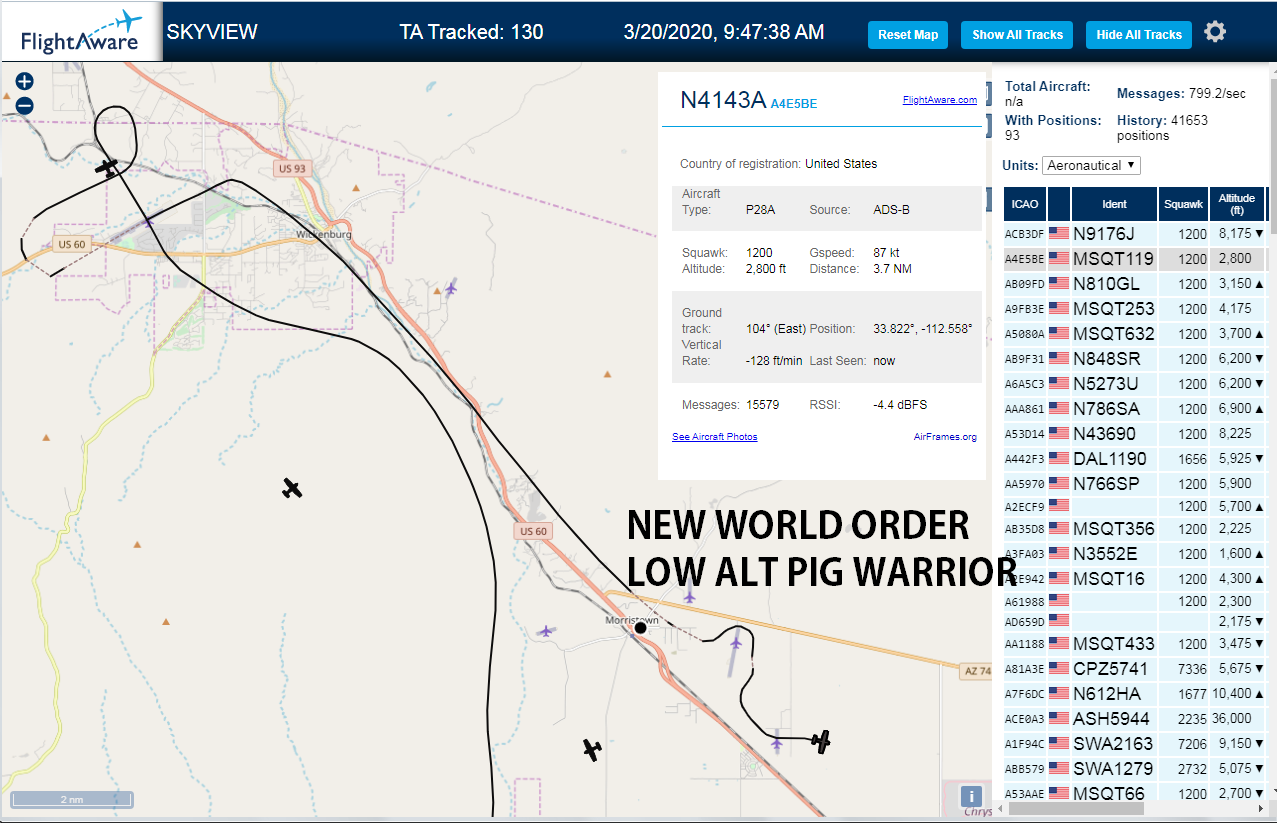Select purple aircraft icon east of Wickenburg

coord(451,289)
